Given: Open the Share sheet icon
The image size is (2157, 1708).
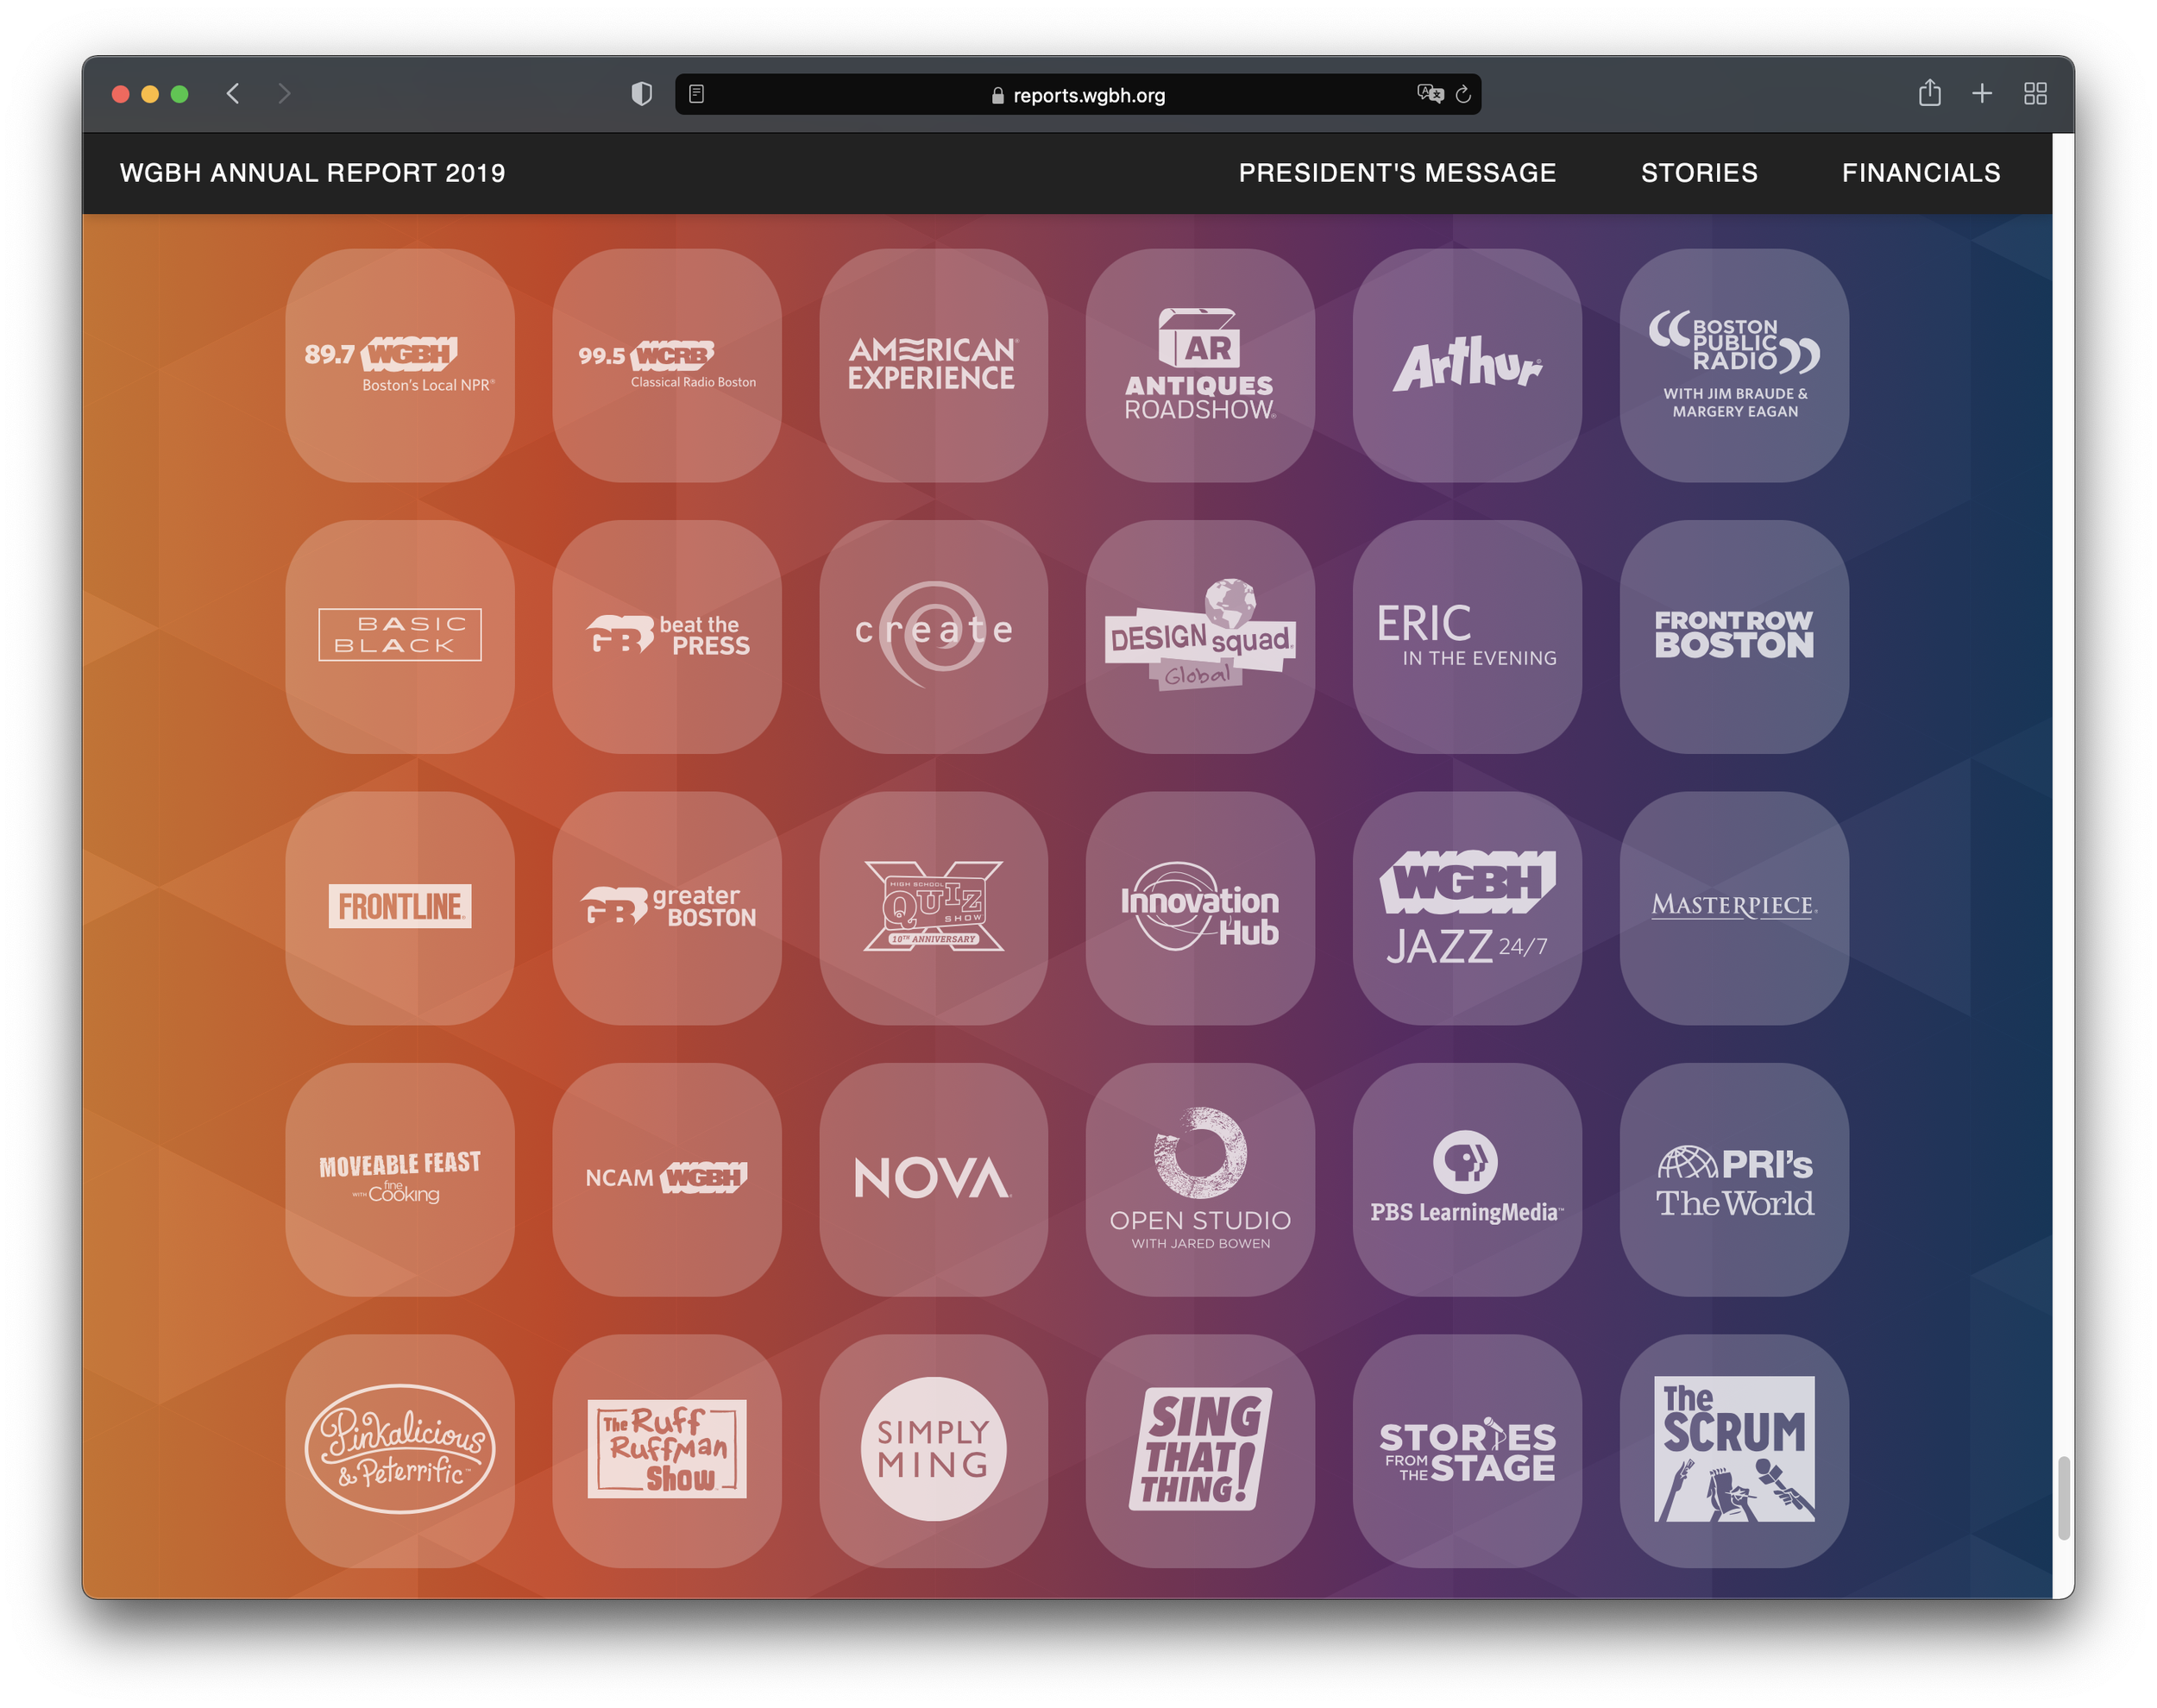Looking at the screenshot, I should [1929, 93].
